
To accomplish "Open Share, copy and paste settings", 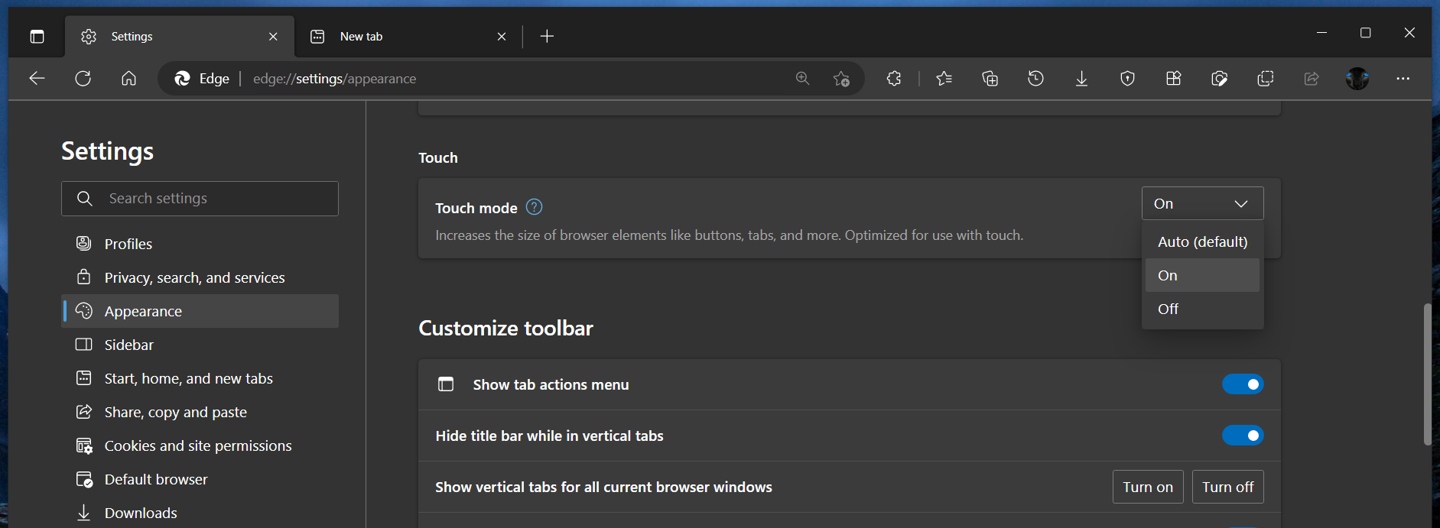I will coord(200,412).
